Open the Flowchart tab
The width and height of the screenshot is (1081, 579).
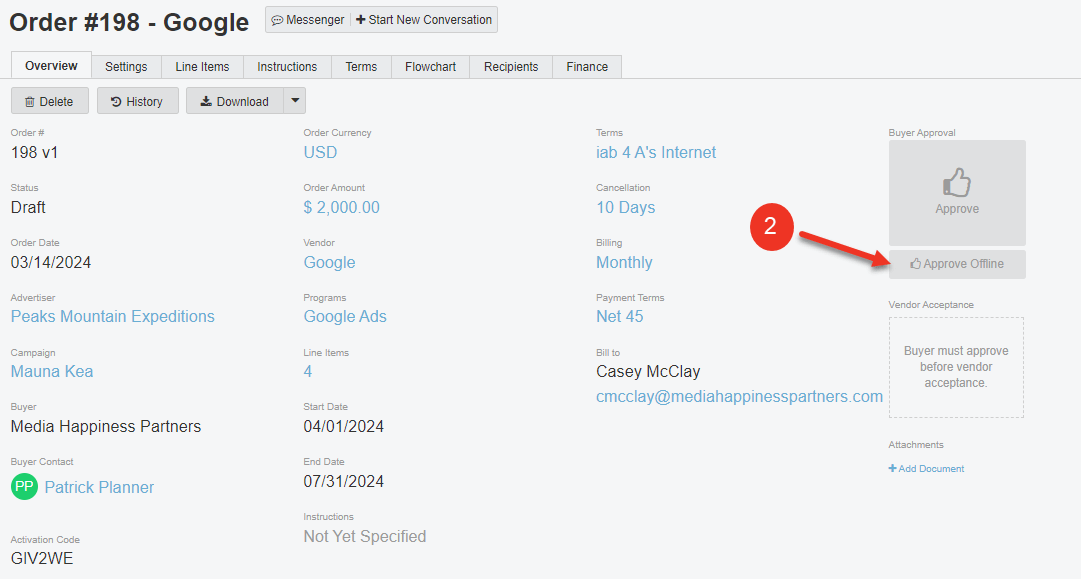tap(430, 66)
